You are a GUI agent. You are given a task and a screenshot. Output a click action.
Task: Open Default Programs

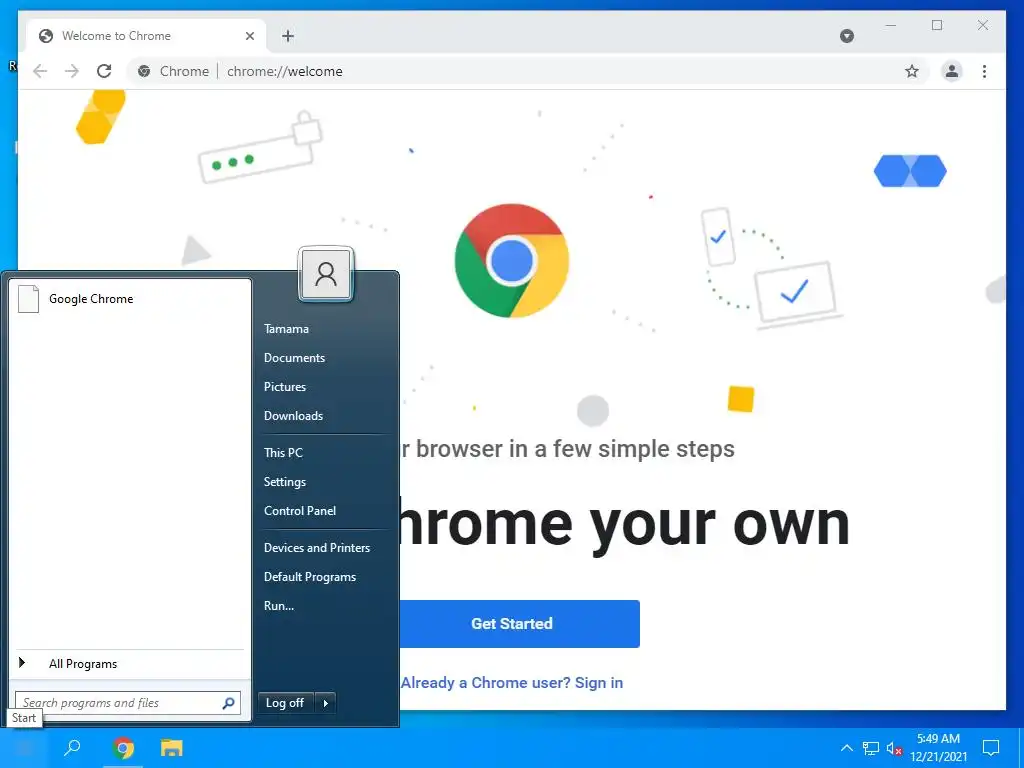pos(310,577)
